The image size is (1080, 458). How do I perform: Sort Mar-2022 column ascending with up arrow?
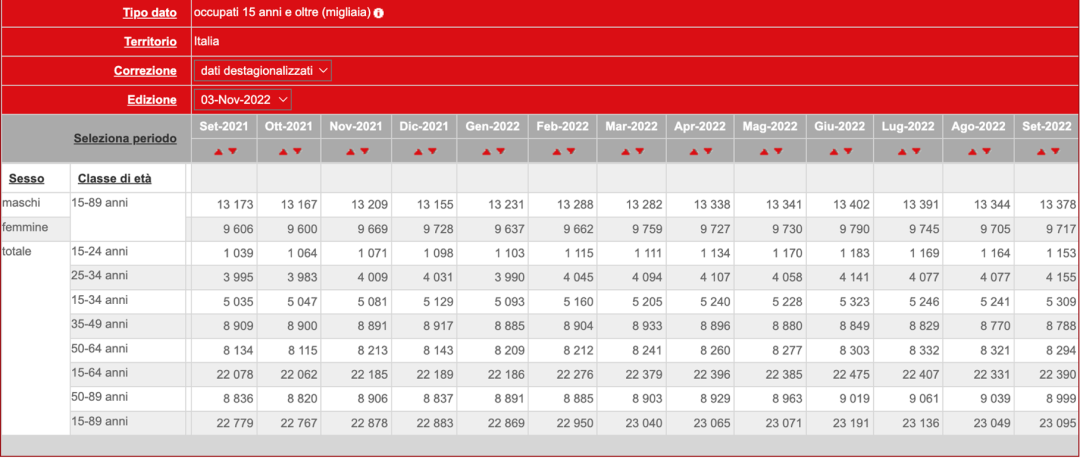[x=625, y=152]
